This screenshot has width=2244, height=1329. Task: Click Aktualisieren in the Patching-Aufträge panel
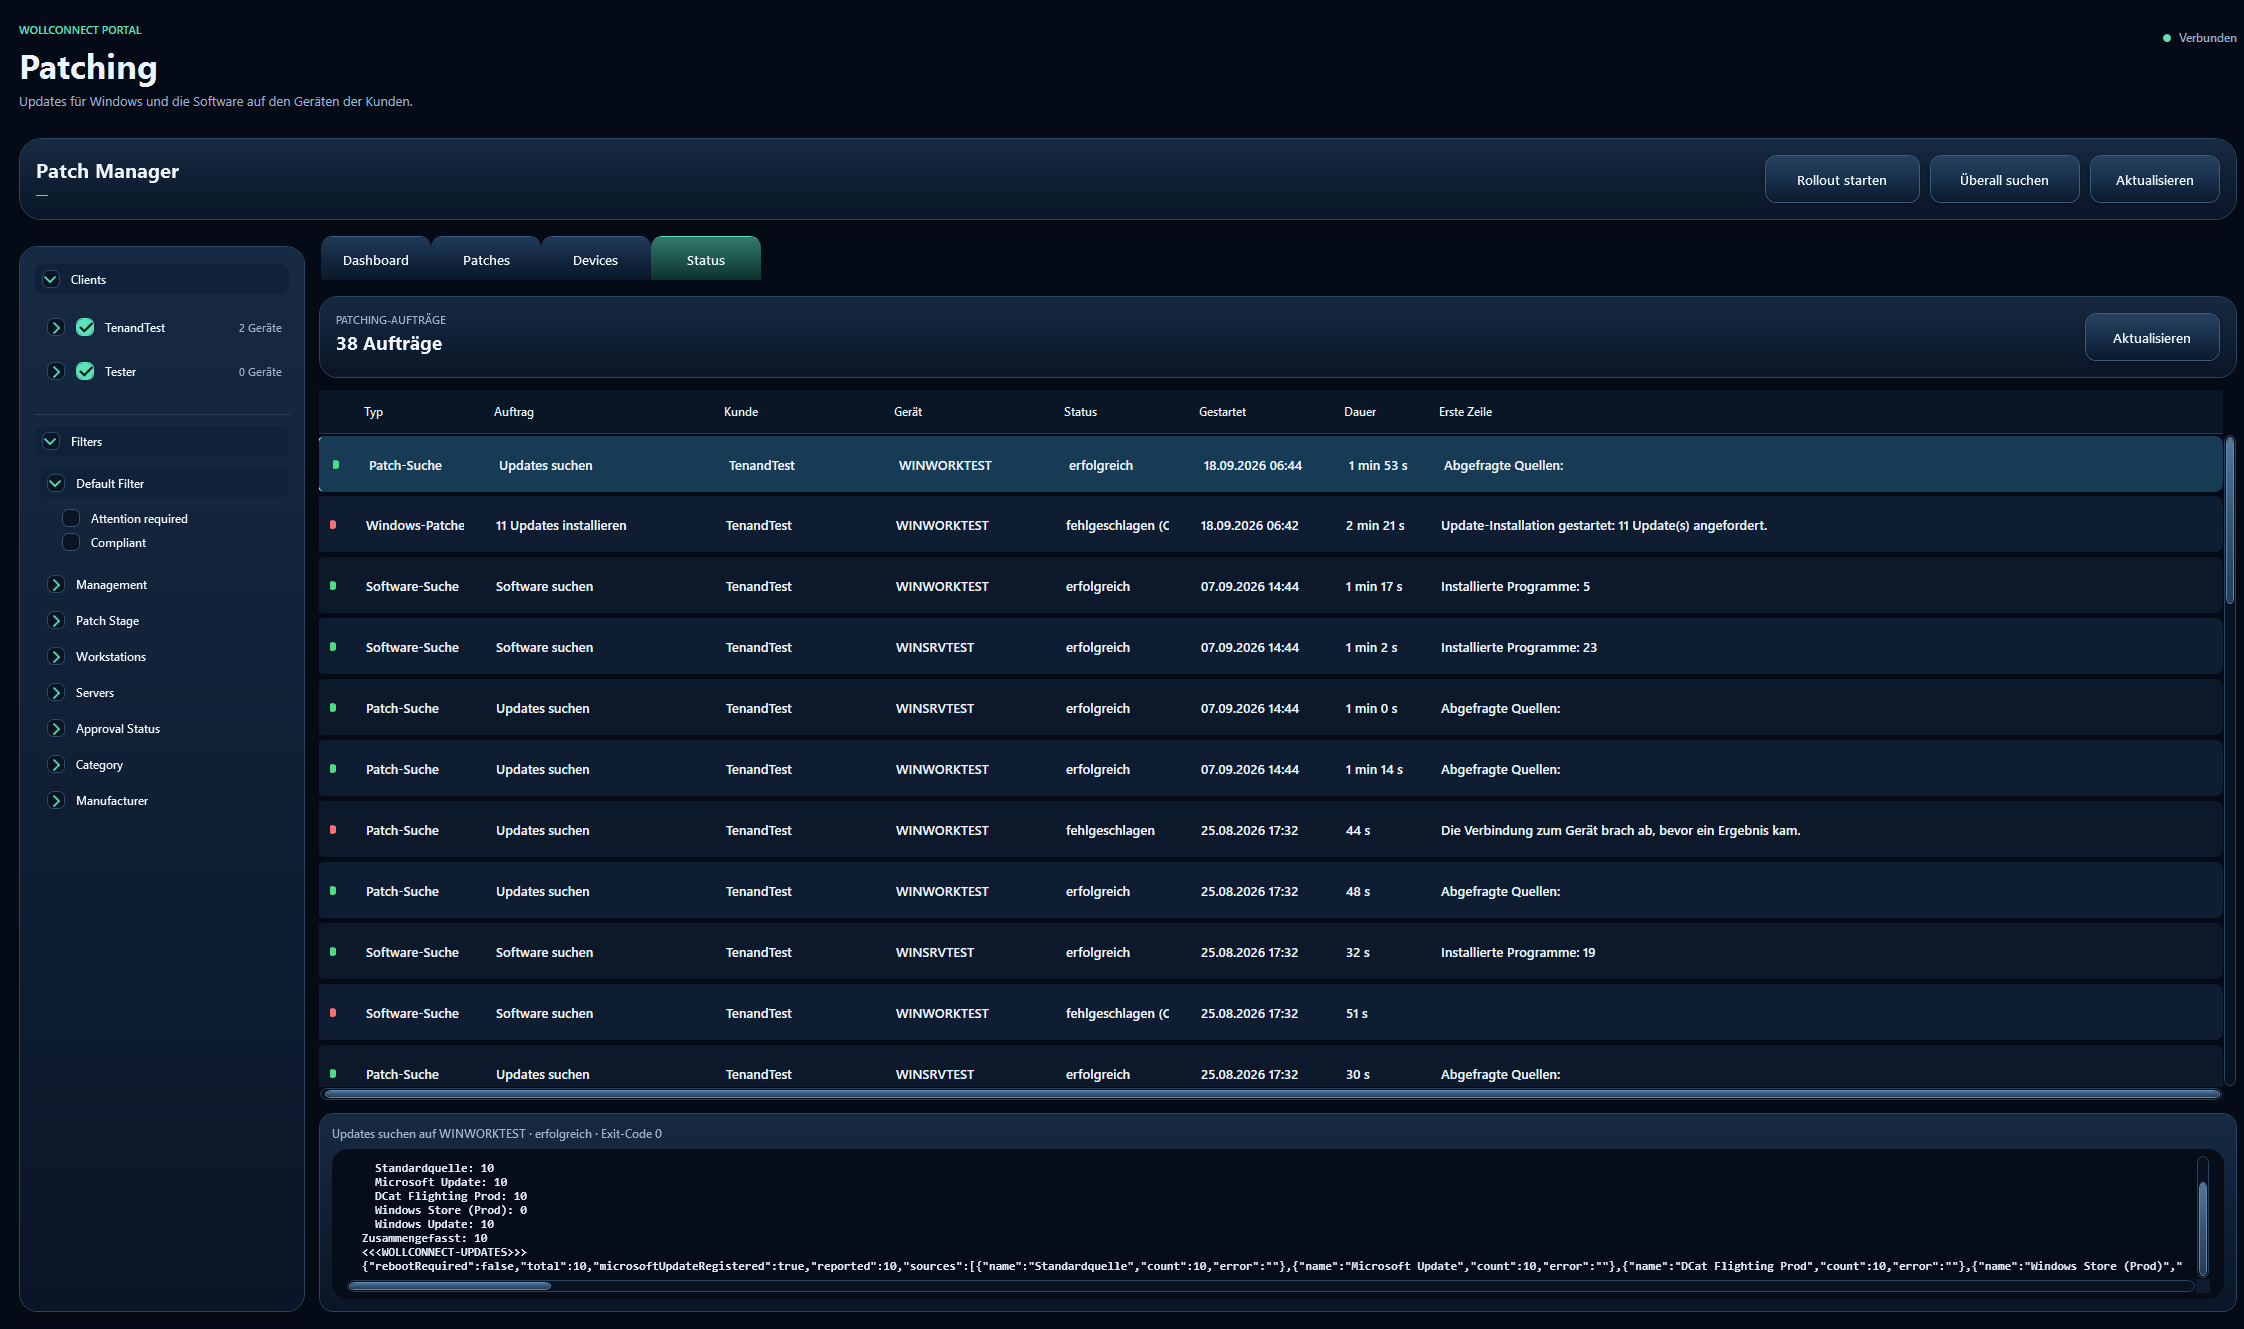[x=2152, y=337]
